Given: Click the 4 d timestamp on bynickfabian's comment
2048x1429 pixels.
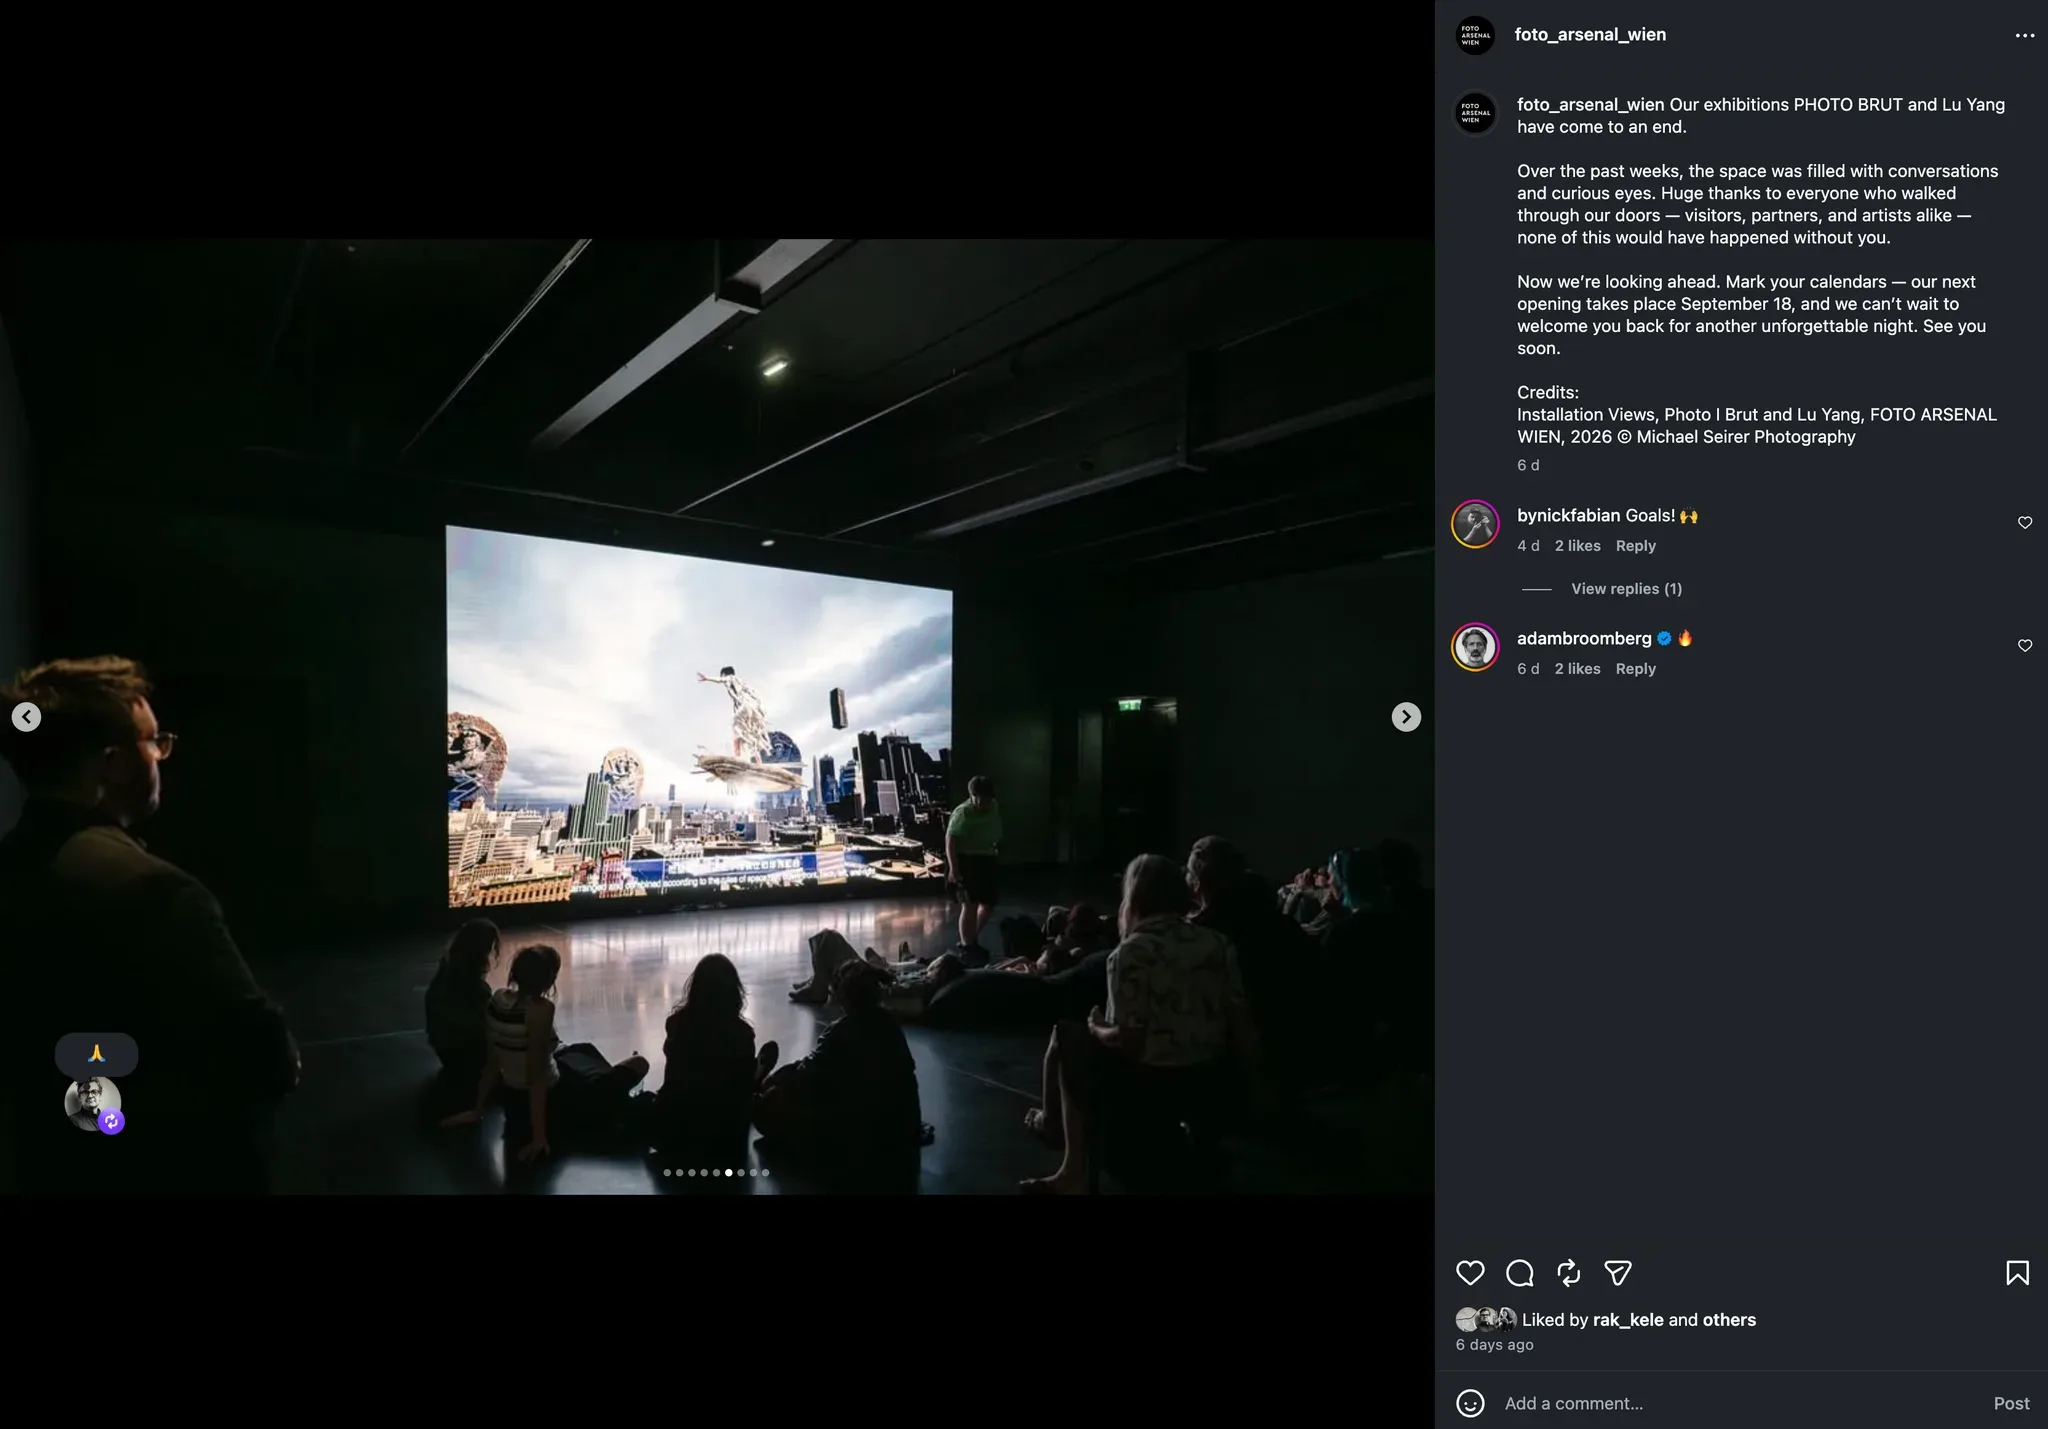Looking at the screenshot, I should coord(1528,546).
